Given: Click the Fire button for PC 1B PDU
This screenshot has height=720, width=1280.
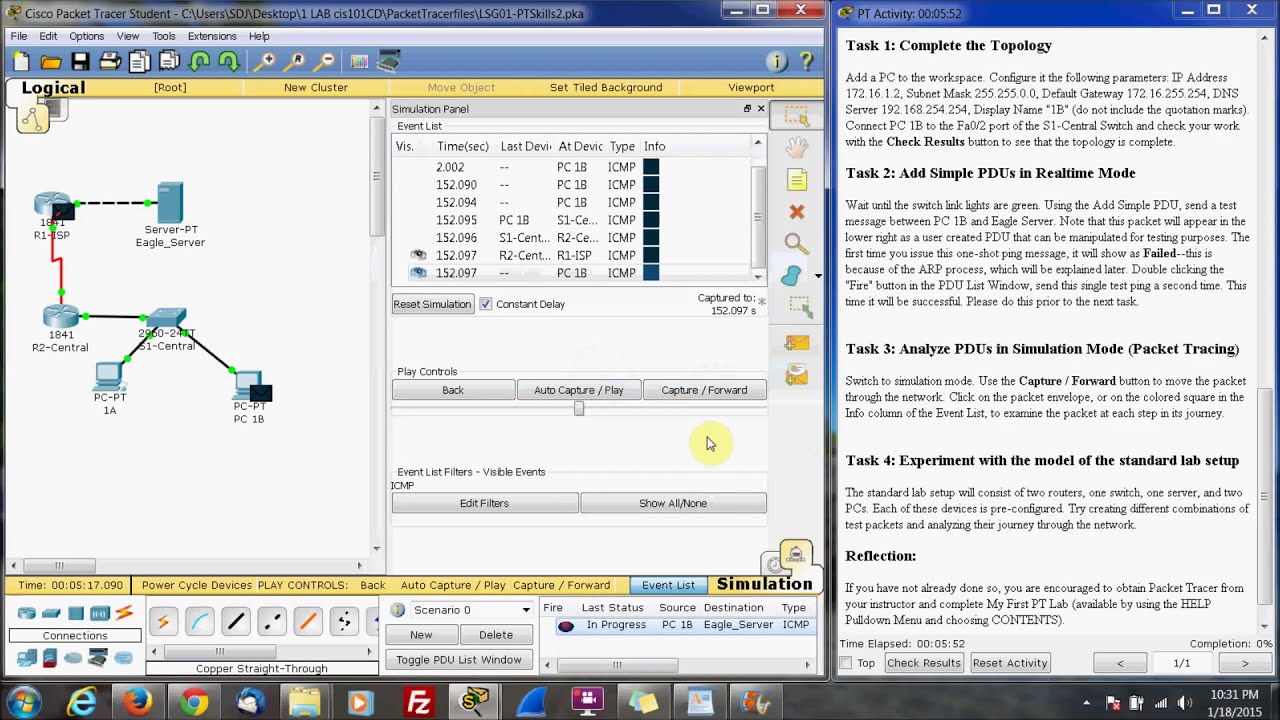Looking at the screenshot, I should tap(566, 625).
